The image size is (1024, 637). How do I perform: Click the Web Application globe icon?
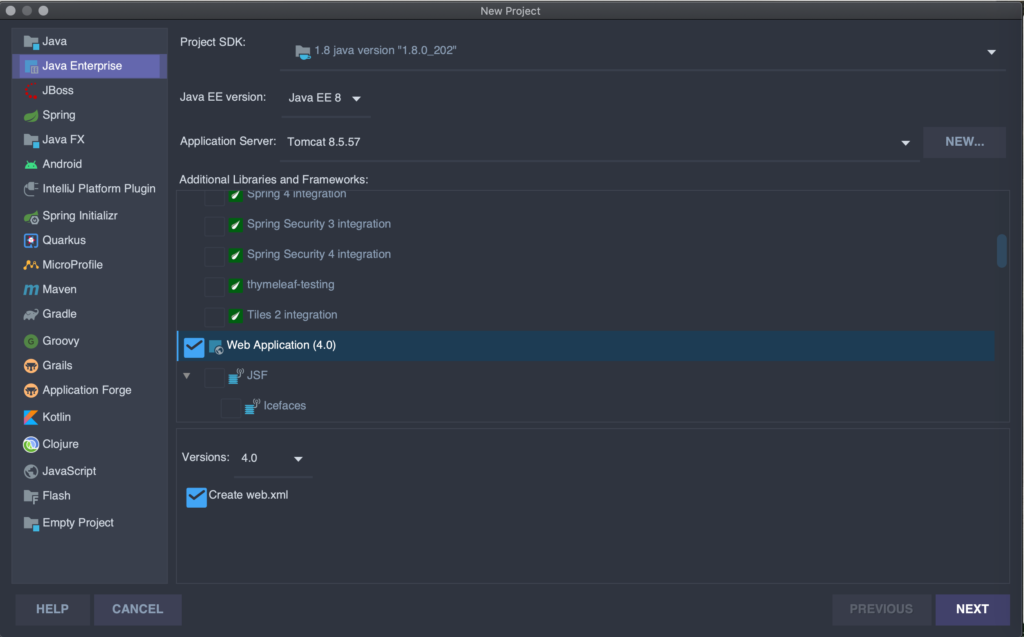[x=216, y=347]
